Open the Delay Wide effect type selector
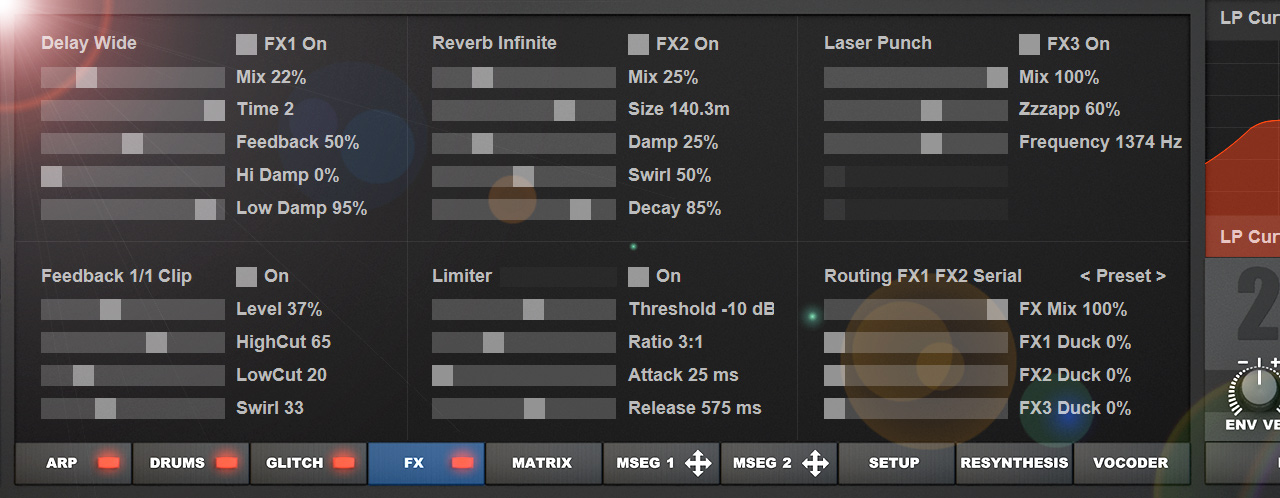1280x498 pixels. point(89,43)
